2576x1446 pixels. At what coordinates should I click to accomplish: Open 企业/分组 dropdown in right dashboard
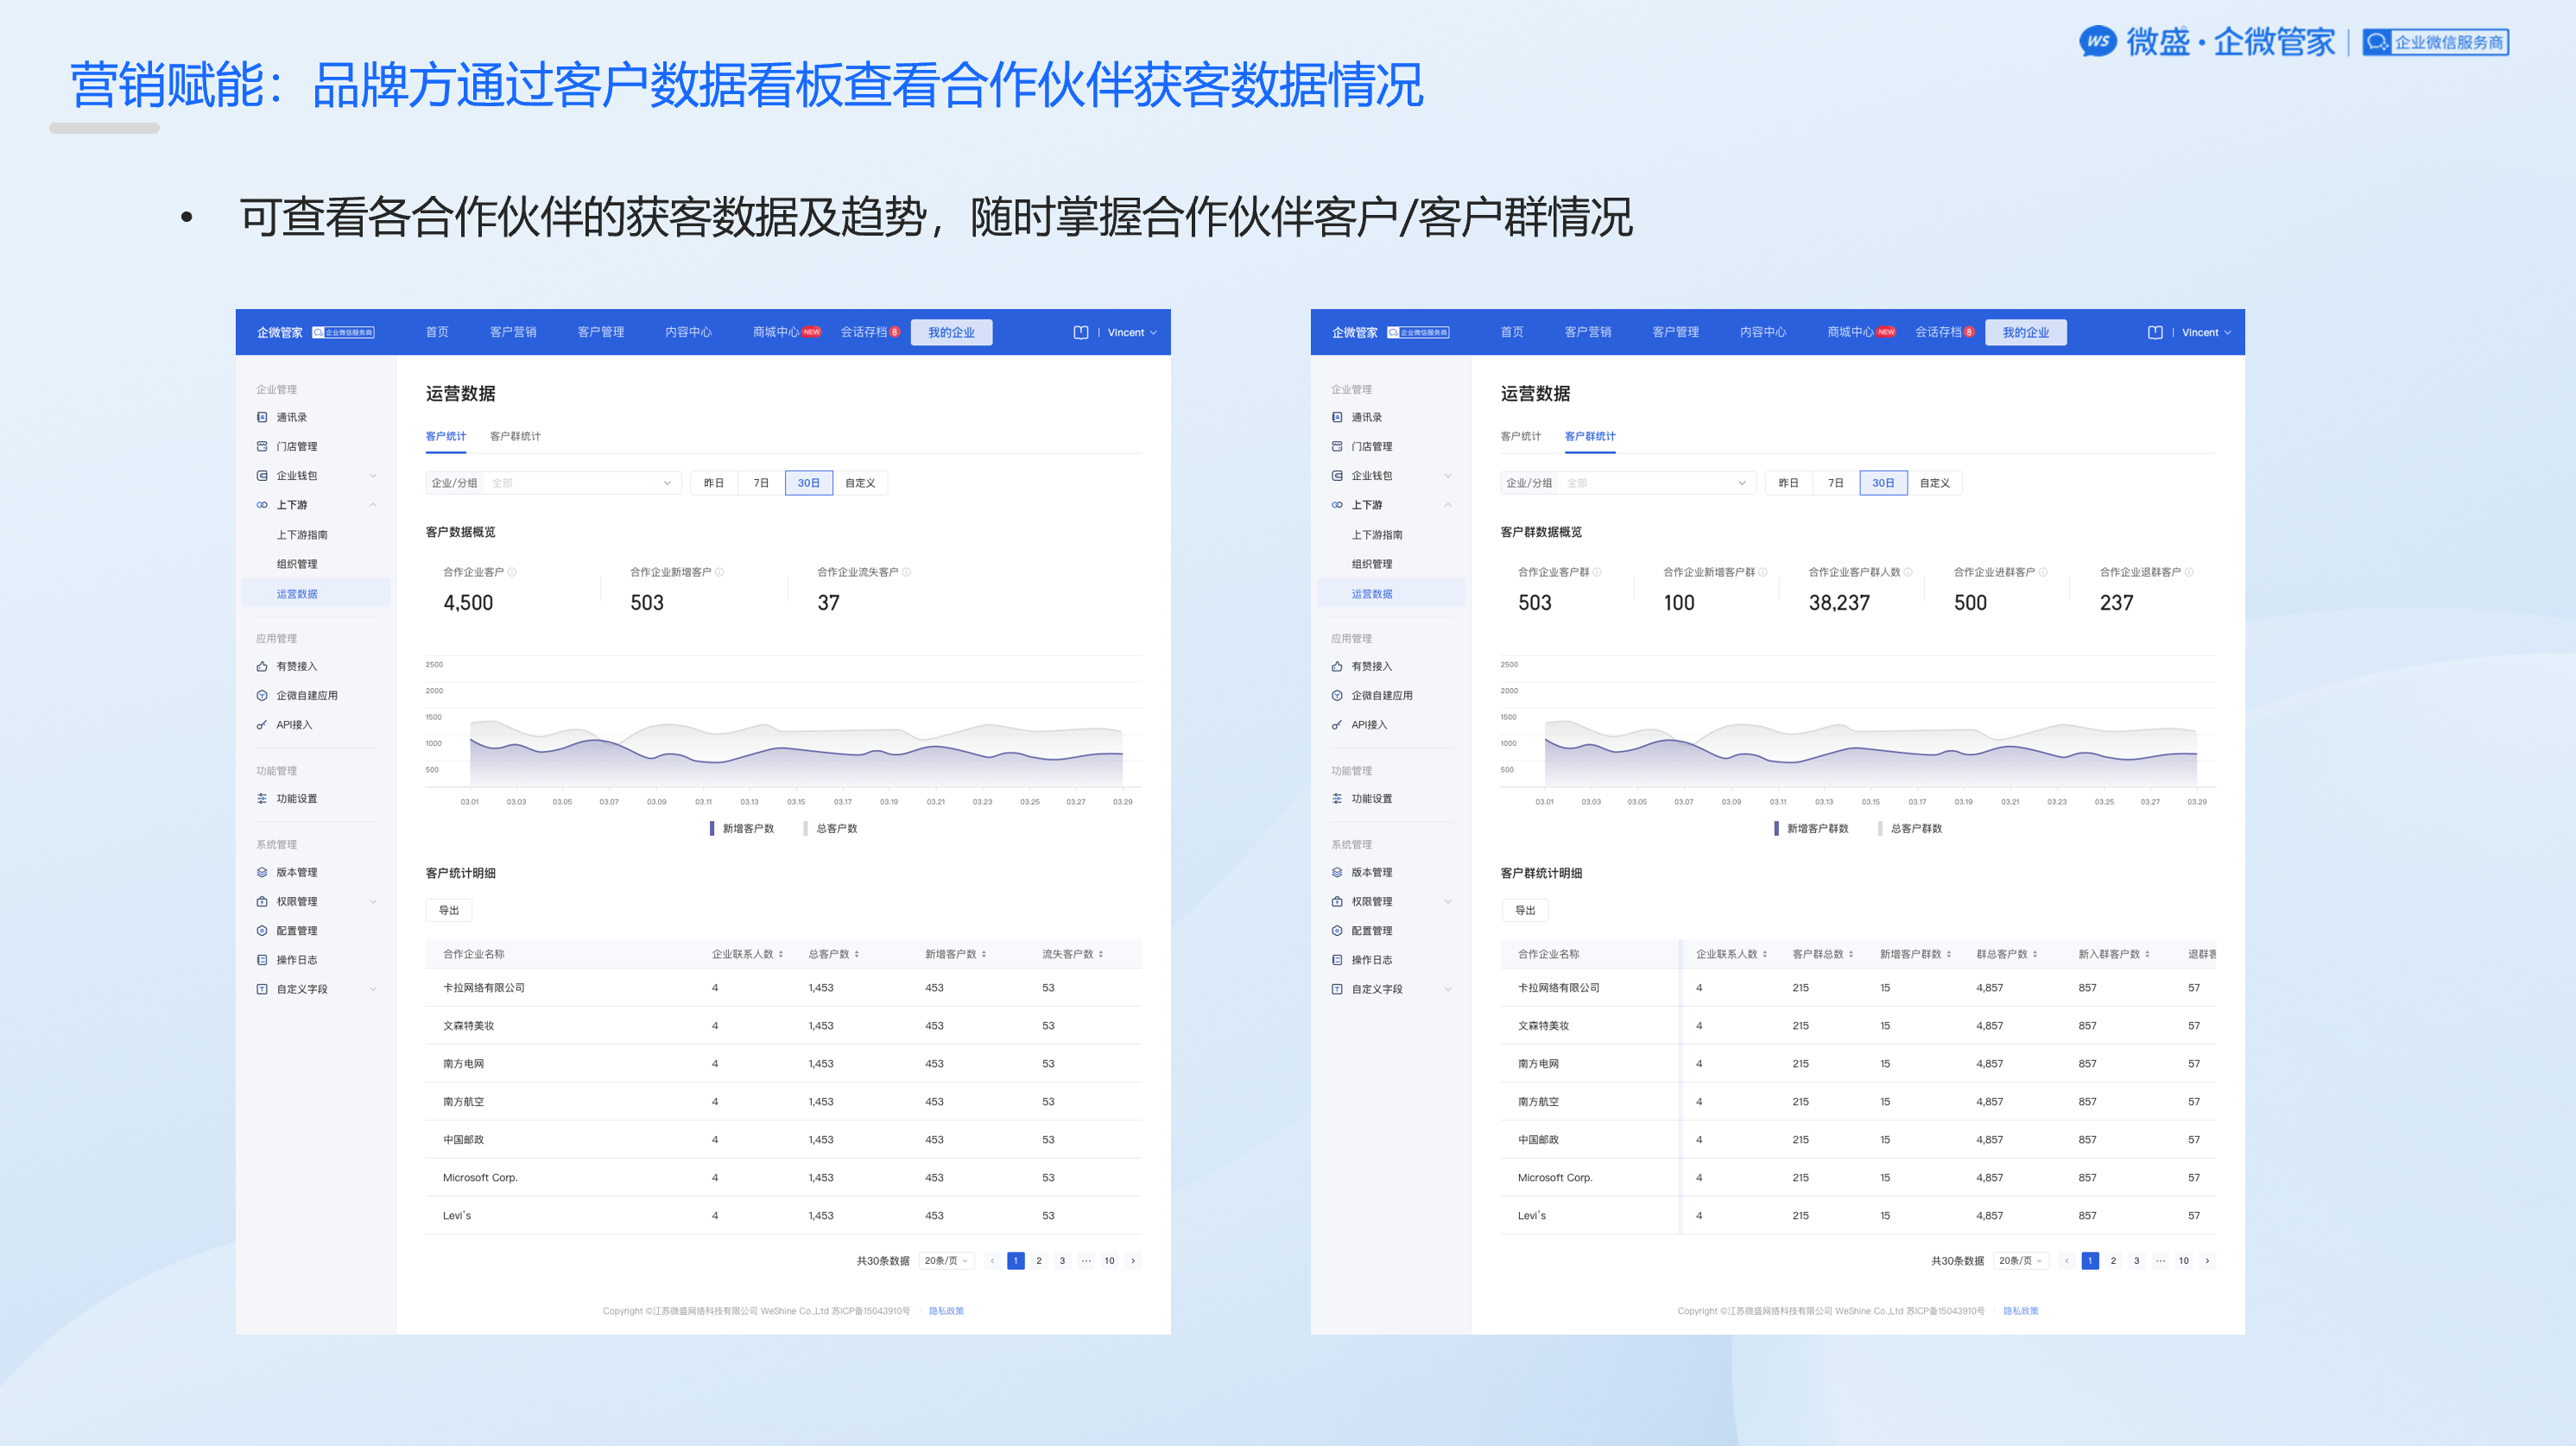click(1628, 483)
